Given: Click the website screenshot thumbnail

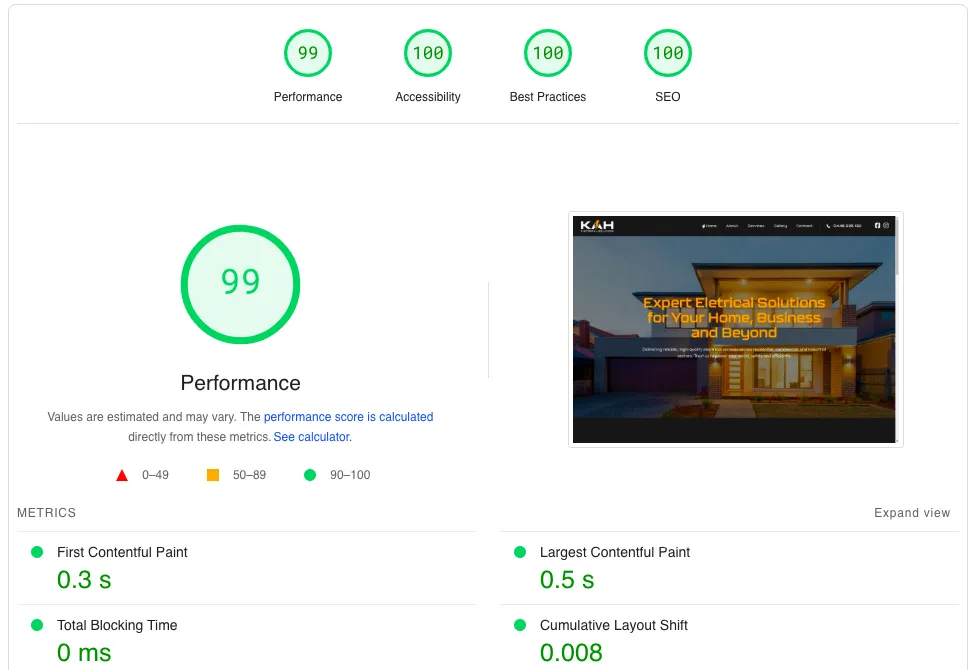Looking at the screenshot, I should (x=735, y=329).
